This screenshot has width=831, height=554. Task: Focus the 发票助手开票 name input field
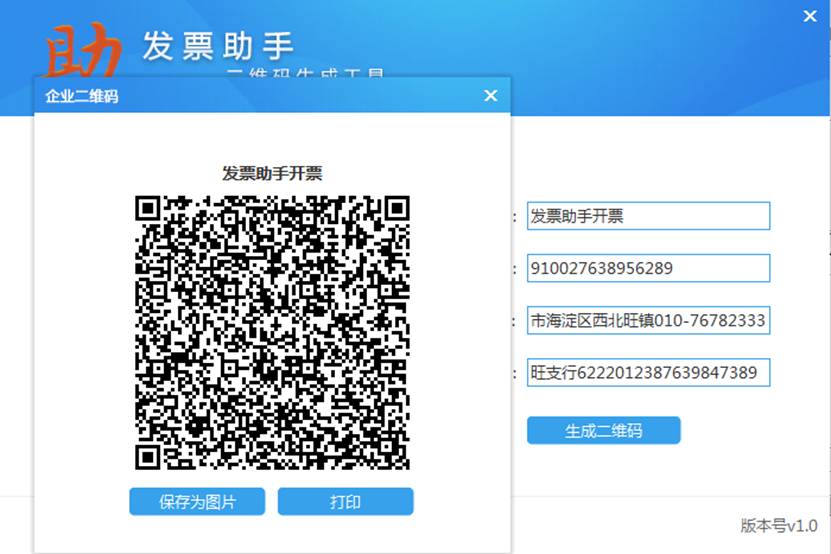[x=648, y=216]
